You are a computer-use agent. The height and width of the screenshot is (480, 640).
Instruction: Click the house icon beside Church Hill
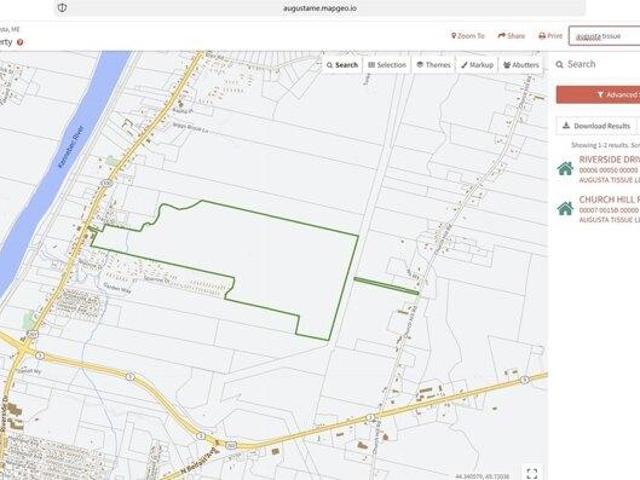pos(565,208)
